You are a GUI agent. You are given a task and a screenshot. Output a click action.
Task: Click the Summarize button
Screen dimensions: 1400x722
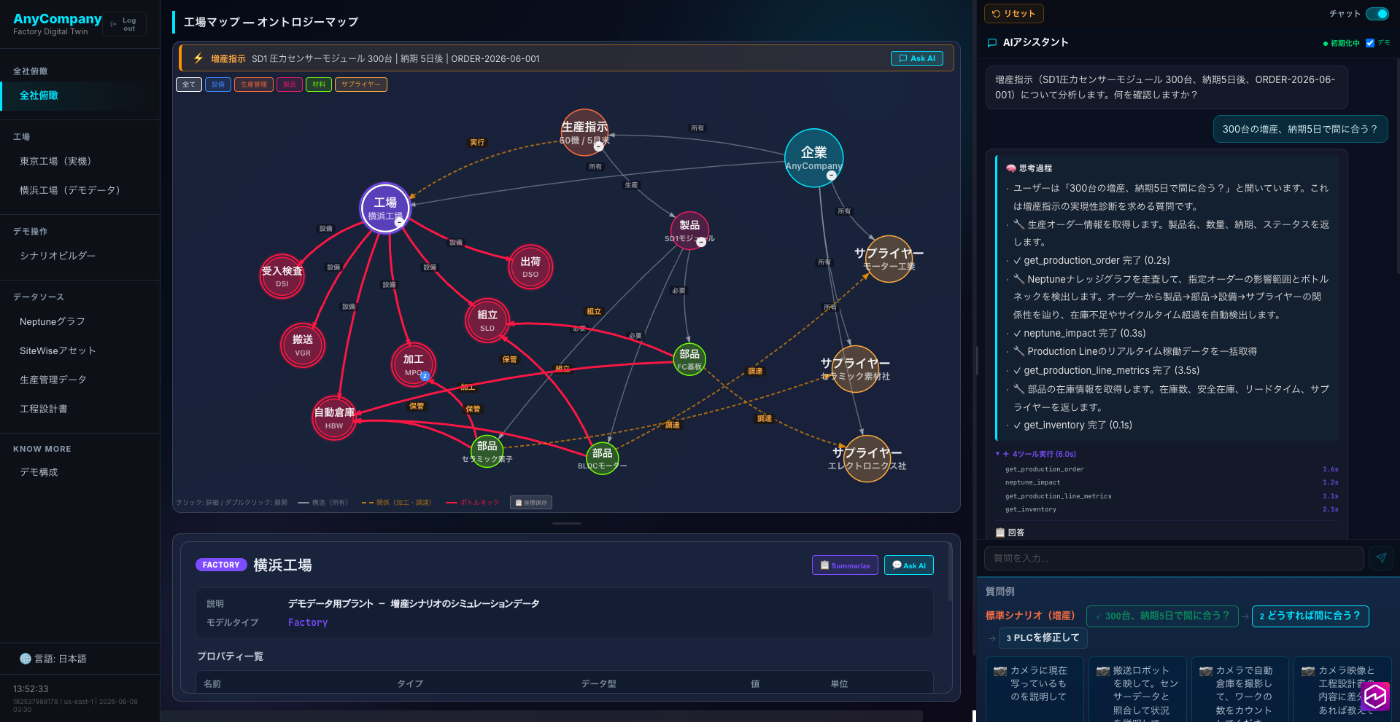click(x=845, y=565)
